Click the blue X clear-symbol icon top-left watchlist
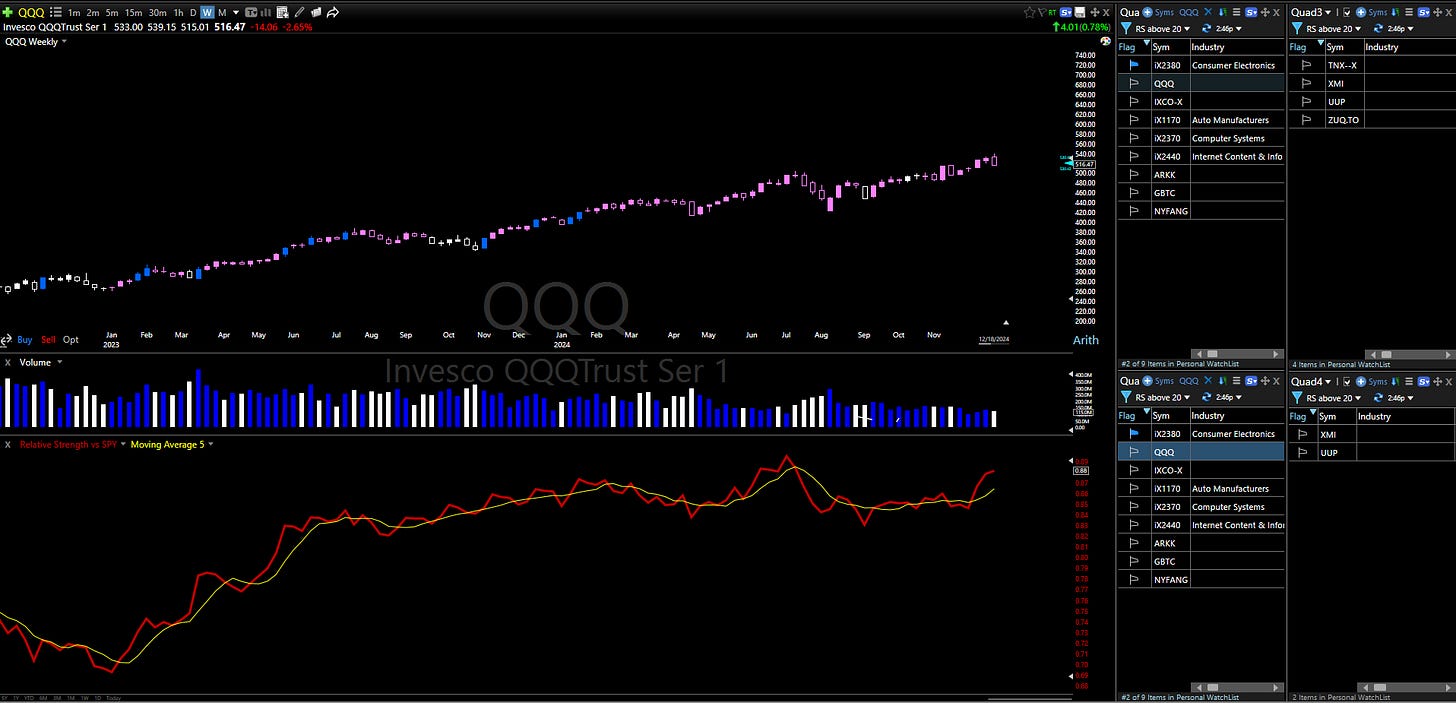This screenshot has height=703, width=1456. (1207, 12)
